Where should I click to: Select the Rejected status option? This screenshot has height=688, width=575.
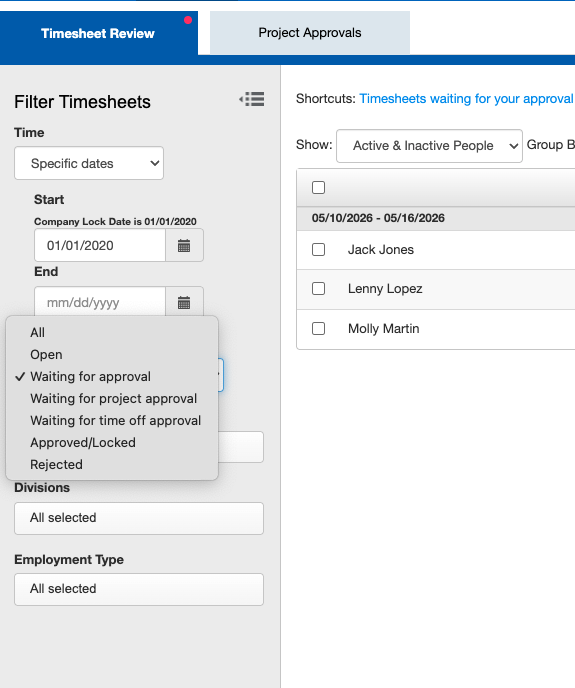(112, 464)
